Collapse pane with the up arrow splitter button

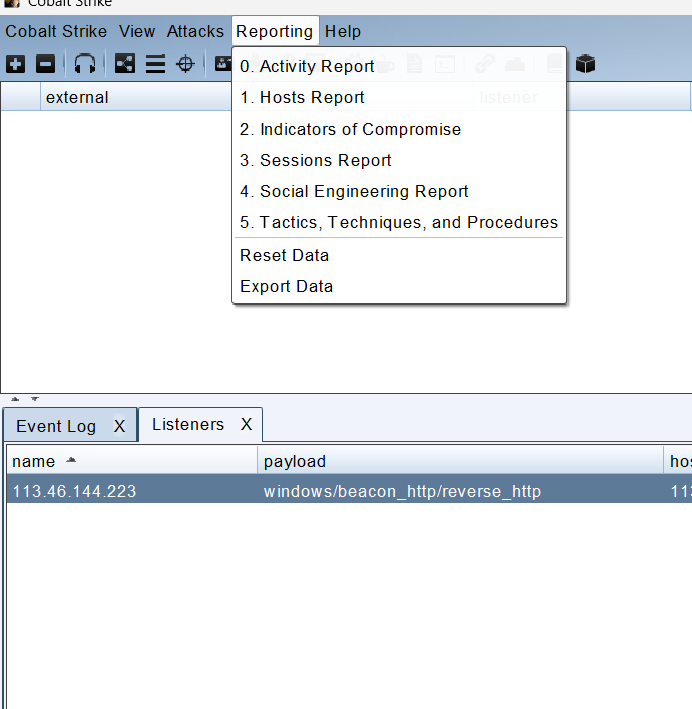pos(15,399)
